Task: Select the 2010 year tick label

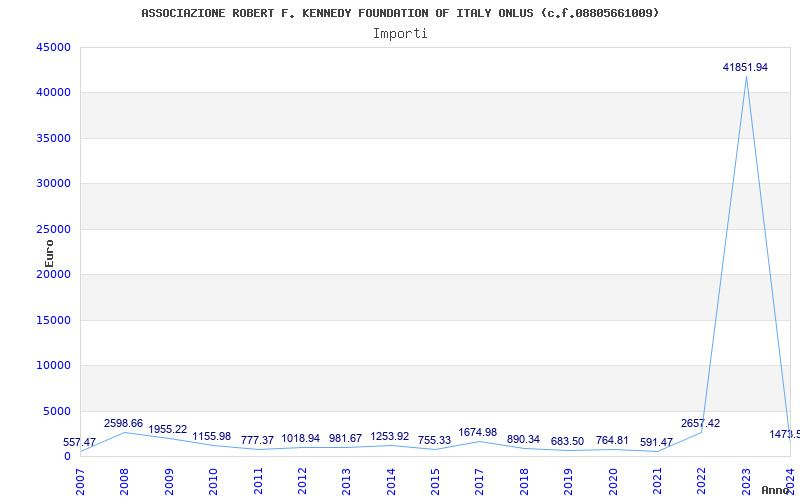Action: click(x=213, y=482)
